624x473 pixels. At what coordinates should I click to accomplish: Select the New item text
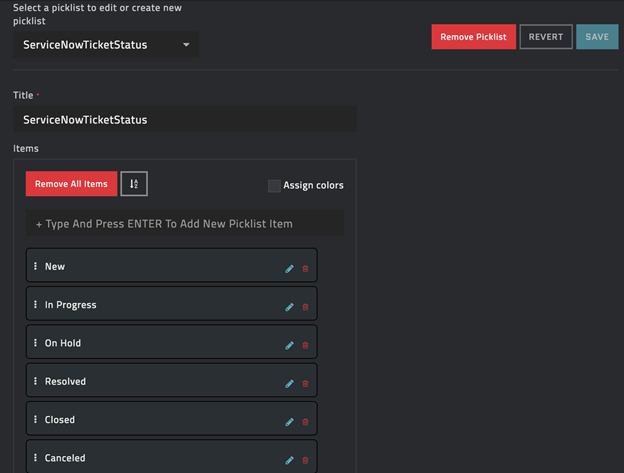(x=55, y=267)
